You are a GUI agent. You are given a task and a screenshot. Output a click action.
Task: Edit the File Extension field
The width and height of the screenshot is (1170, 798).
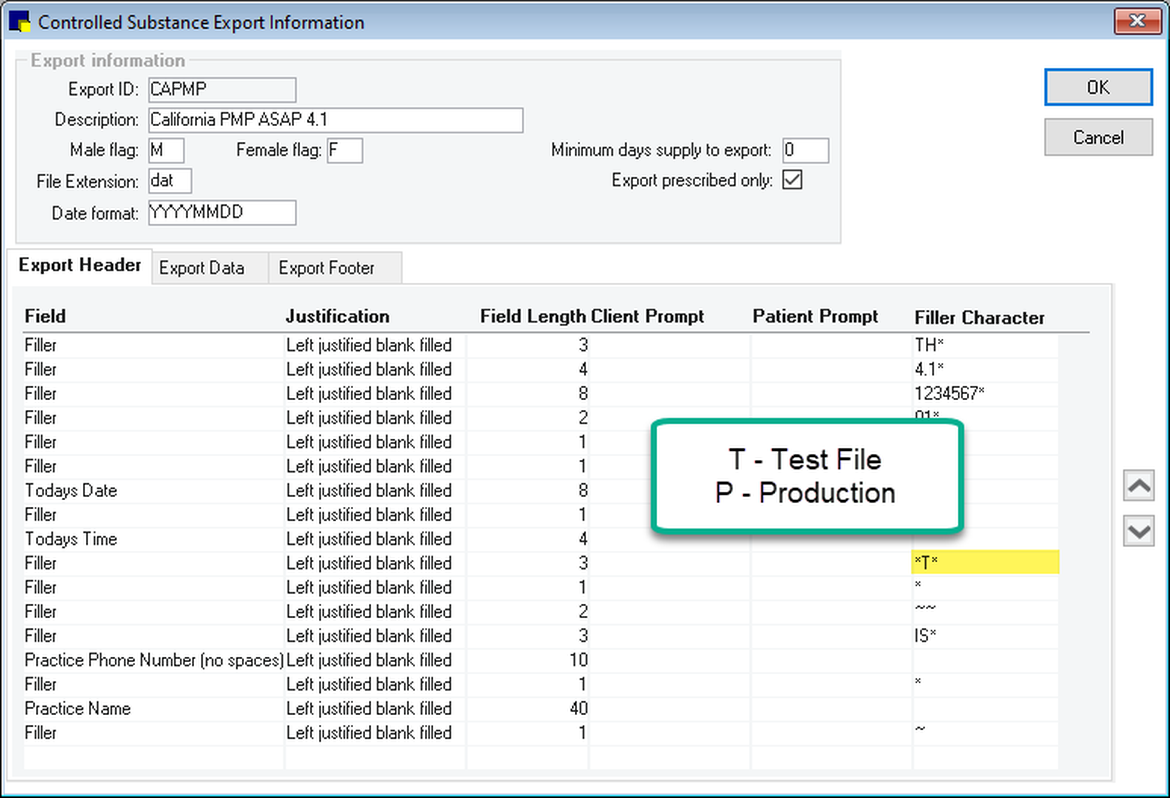click(169, 181)
